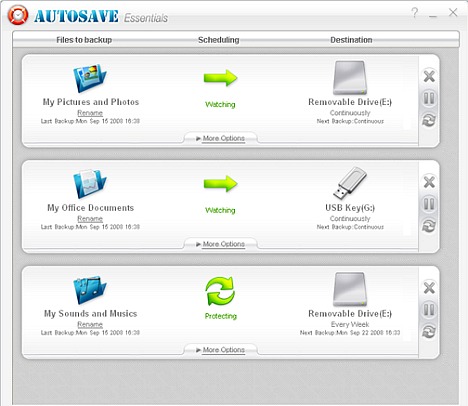Click the green arrow in the Pictures row

click(220, 78)
